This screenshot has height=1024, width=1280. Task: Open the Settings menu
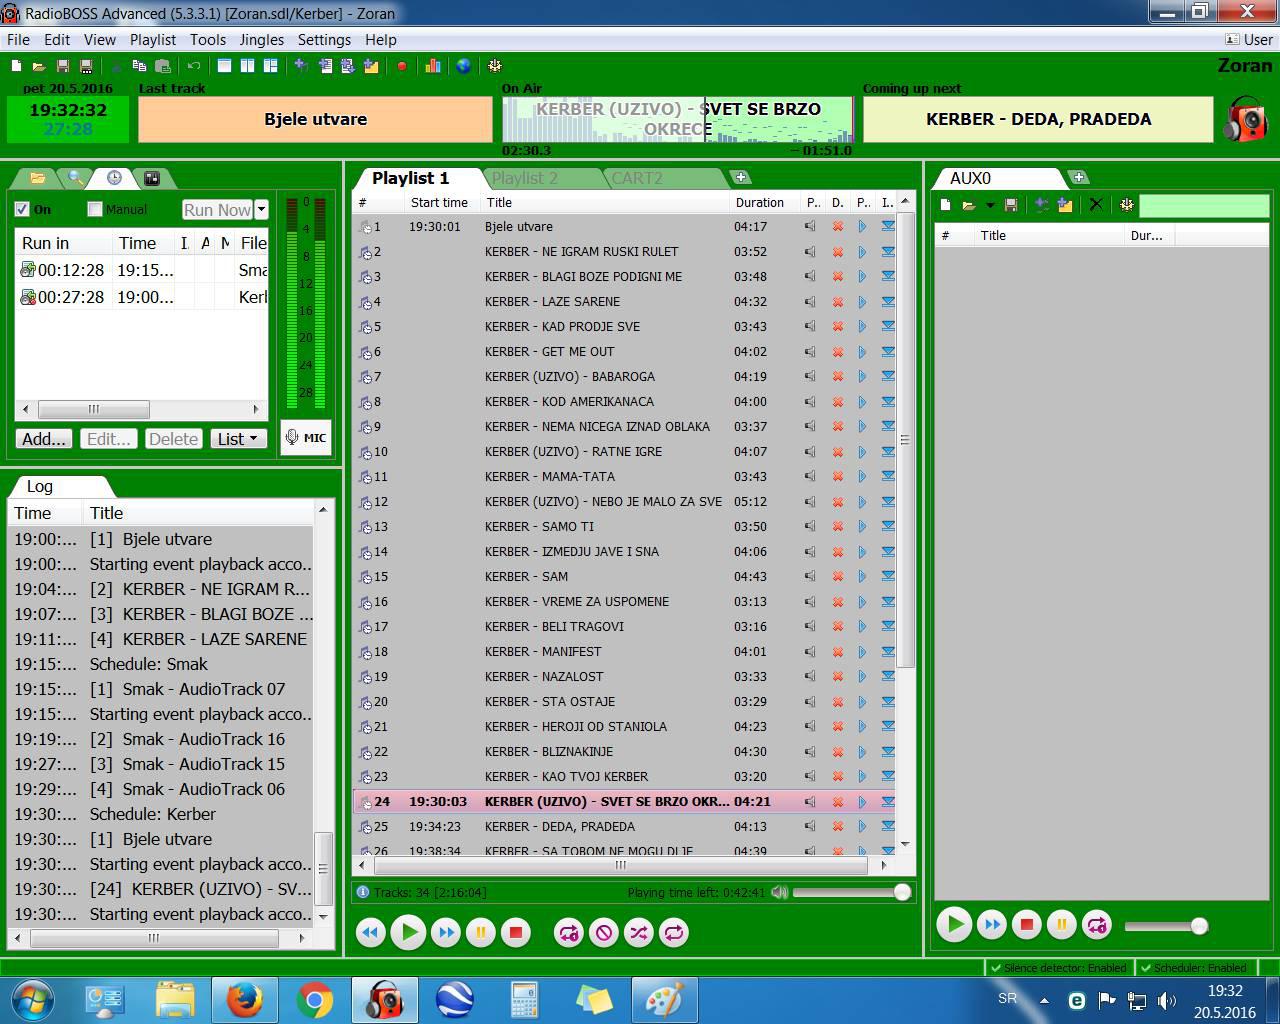(x=324, y=40)
